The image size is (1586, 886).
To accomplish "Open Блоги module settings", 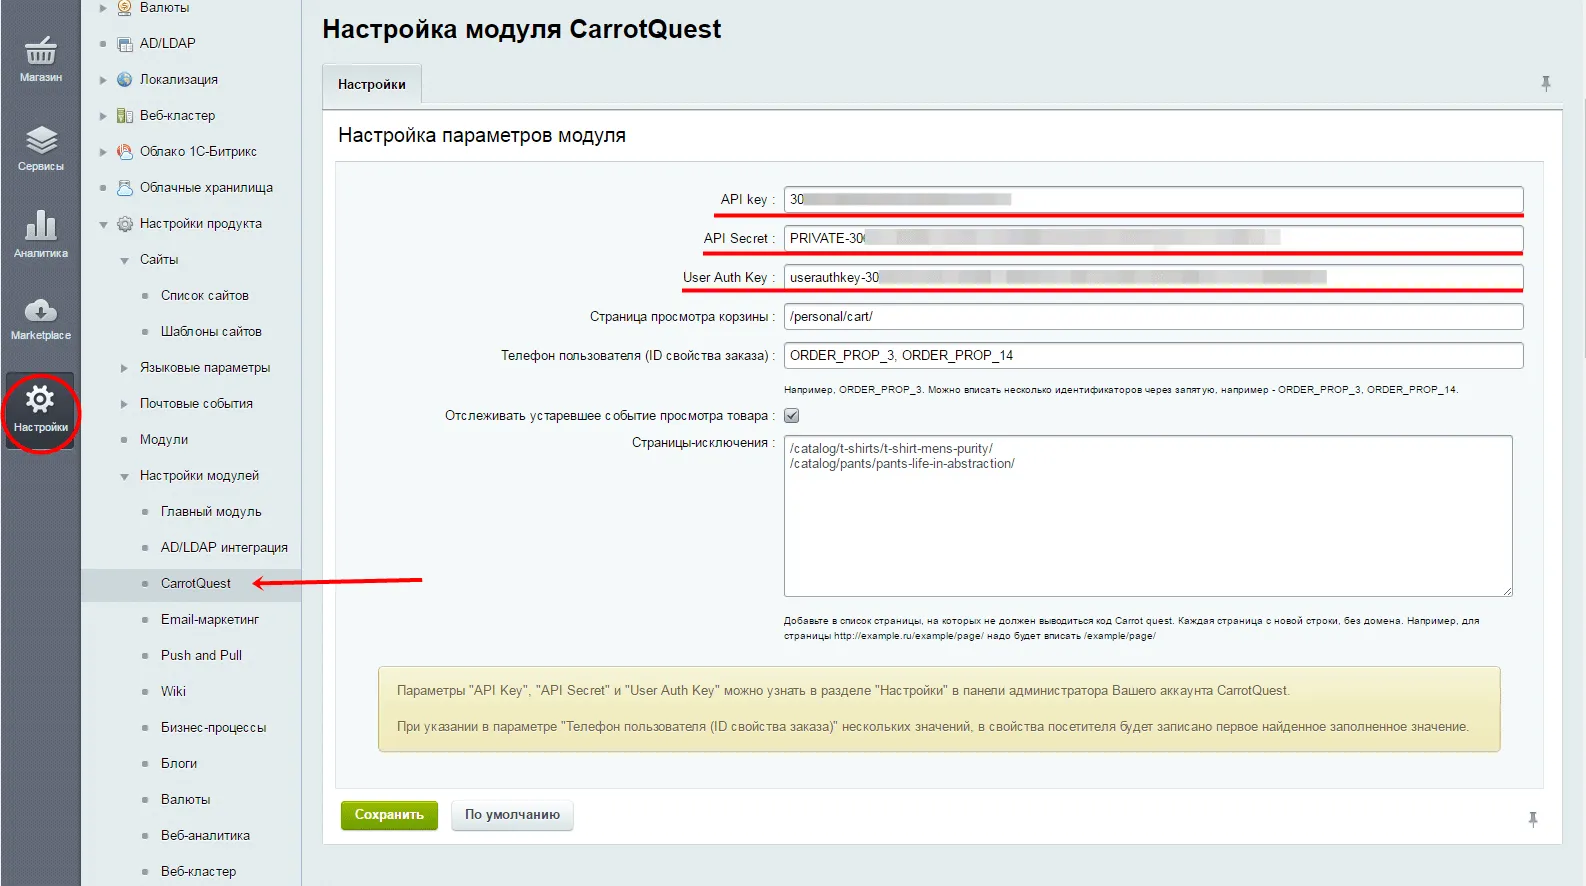I will tap(179, 763).
